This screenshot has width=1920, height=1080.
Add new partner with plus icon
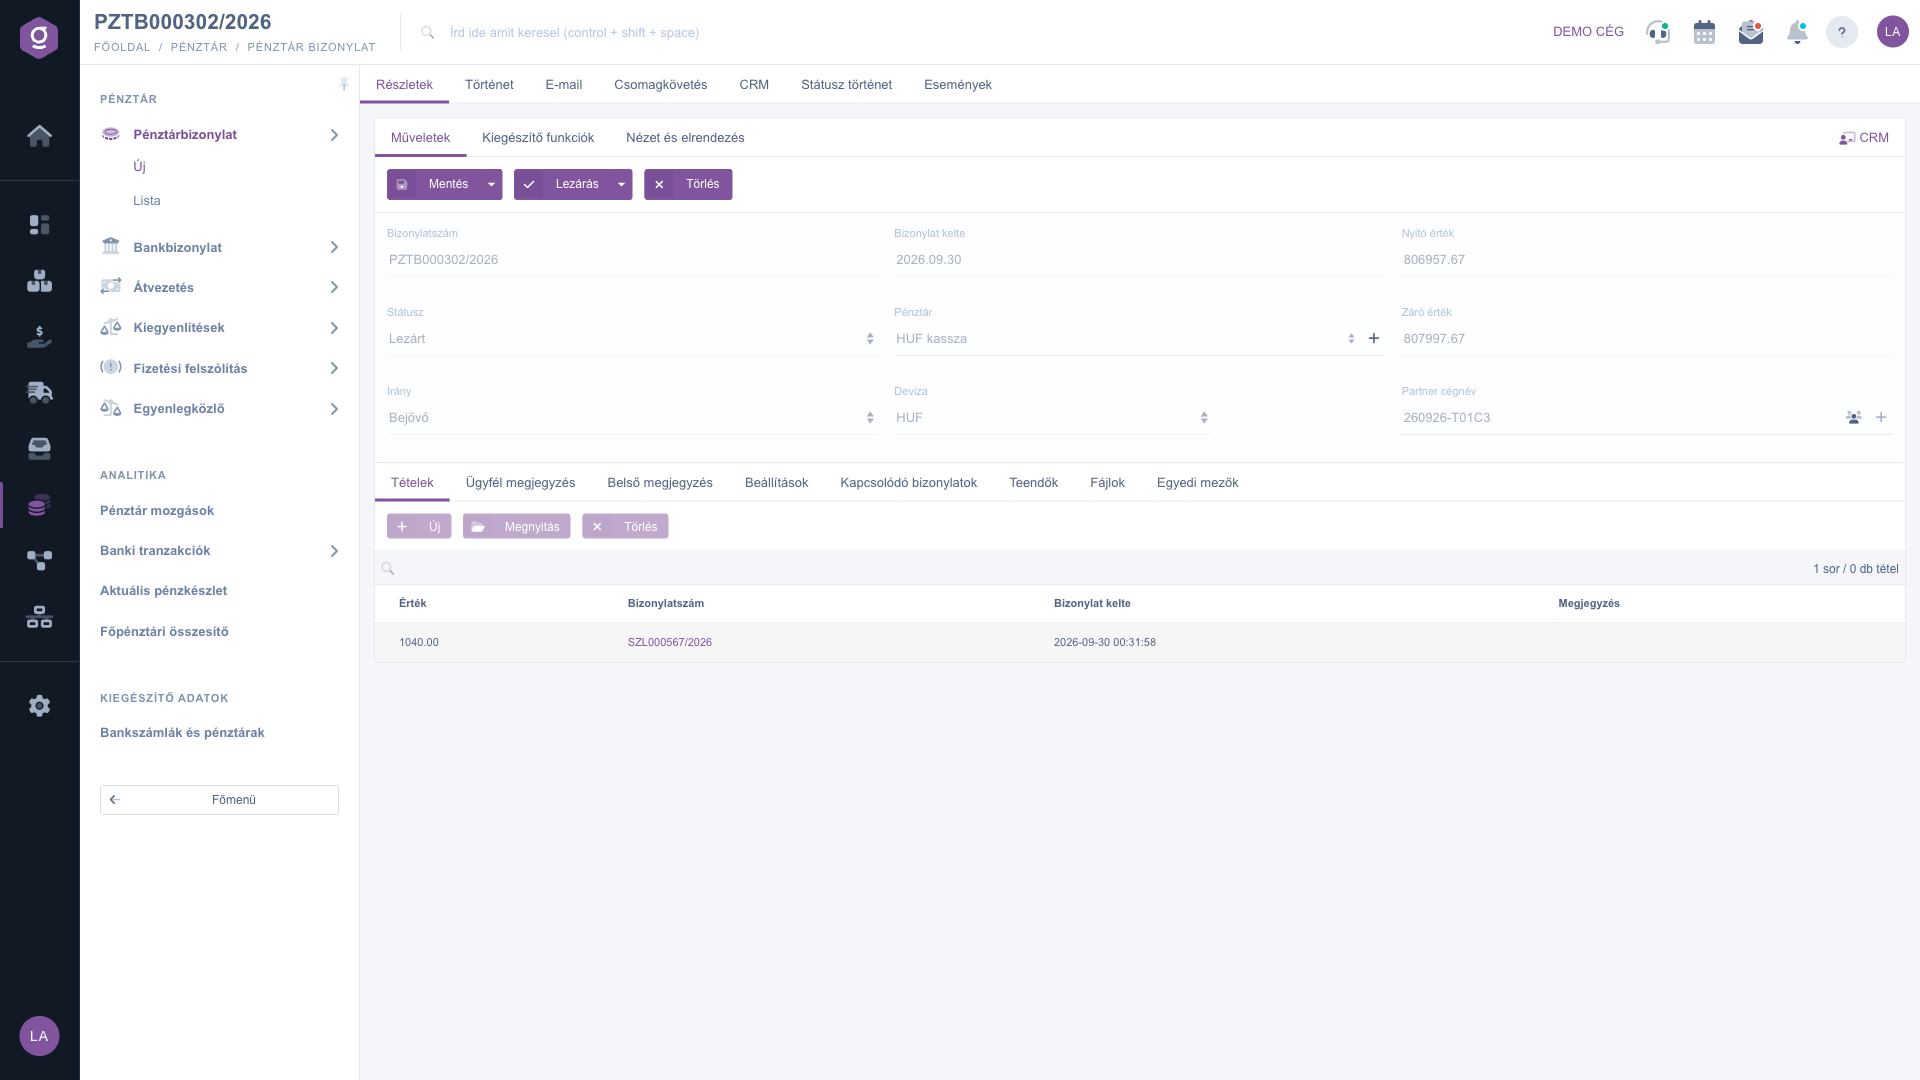coord(1881,418)
